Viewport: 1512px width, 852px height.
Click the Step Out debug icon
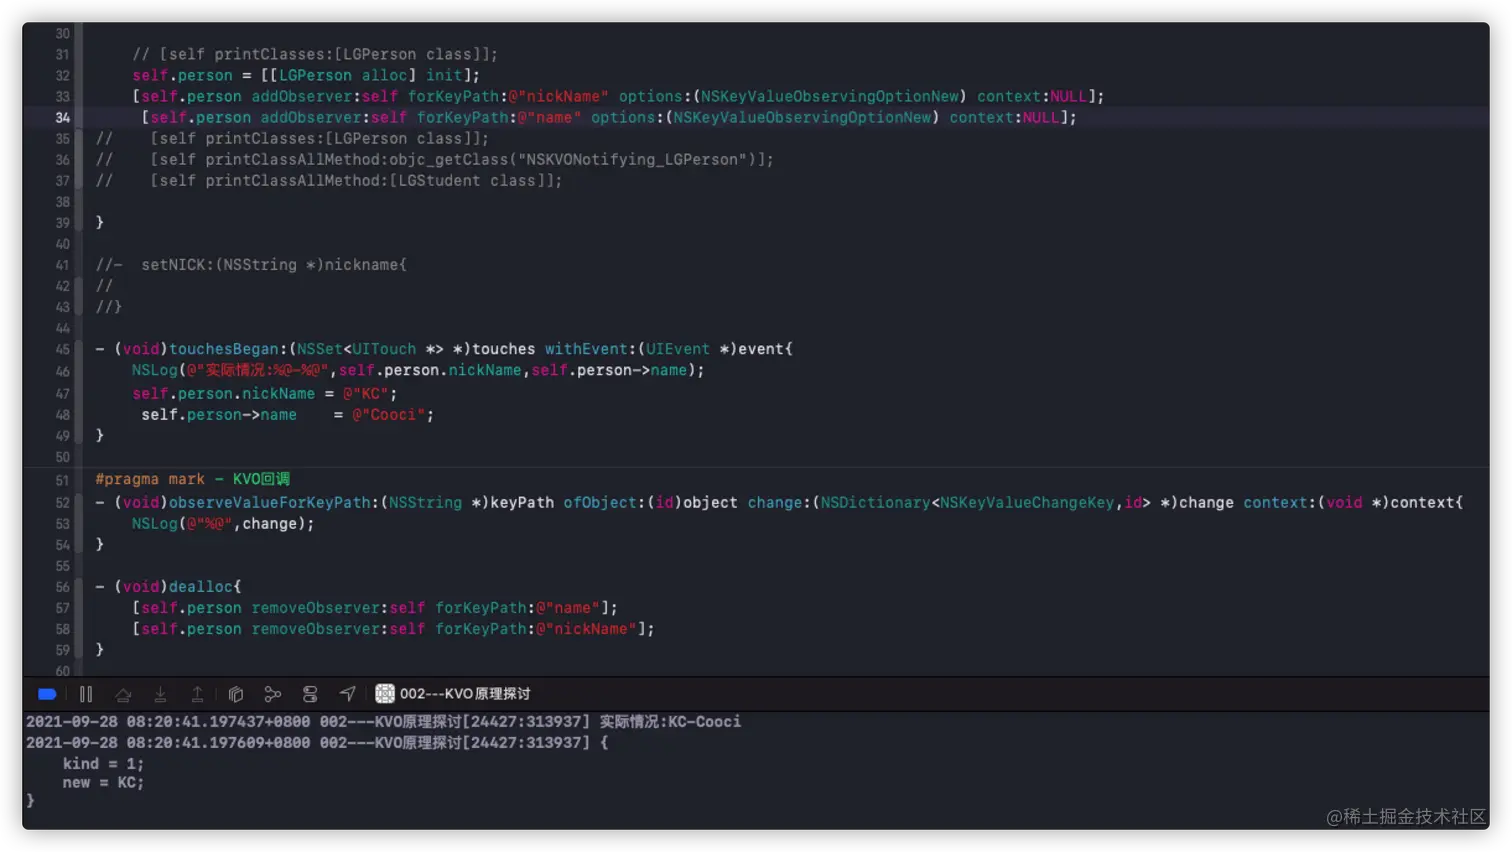click(198, 694)
